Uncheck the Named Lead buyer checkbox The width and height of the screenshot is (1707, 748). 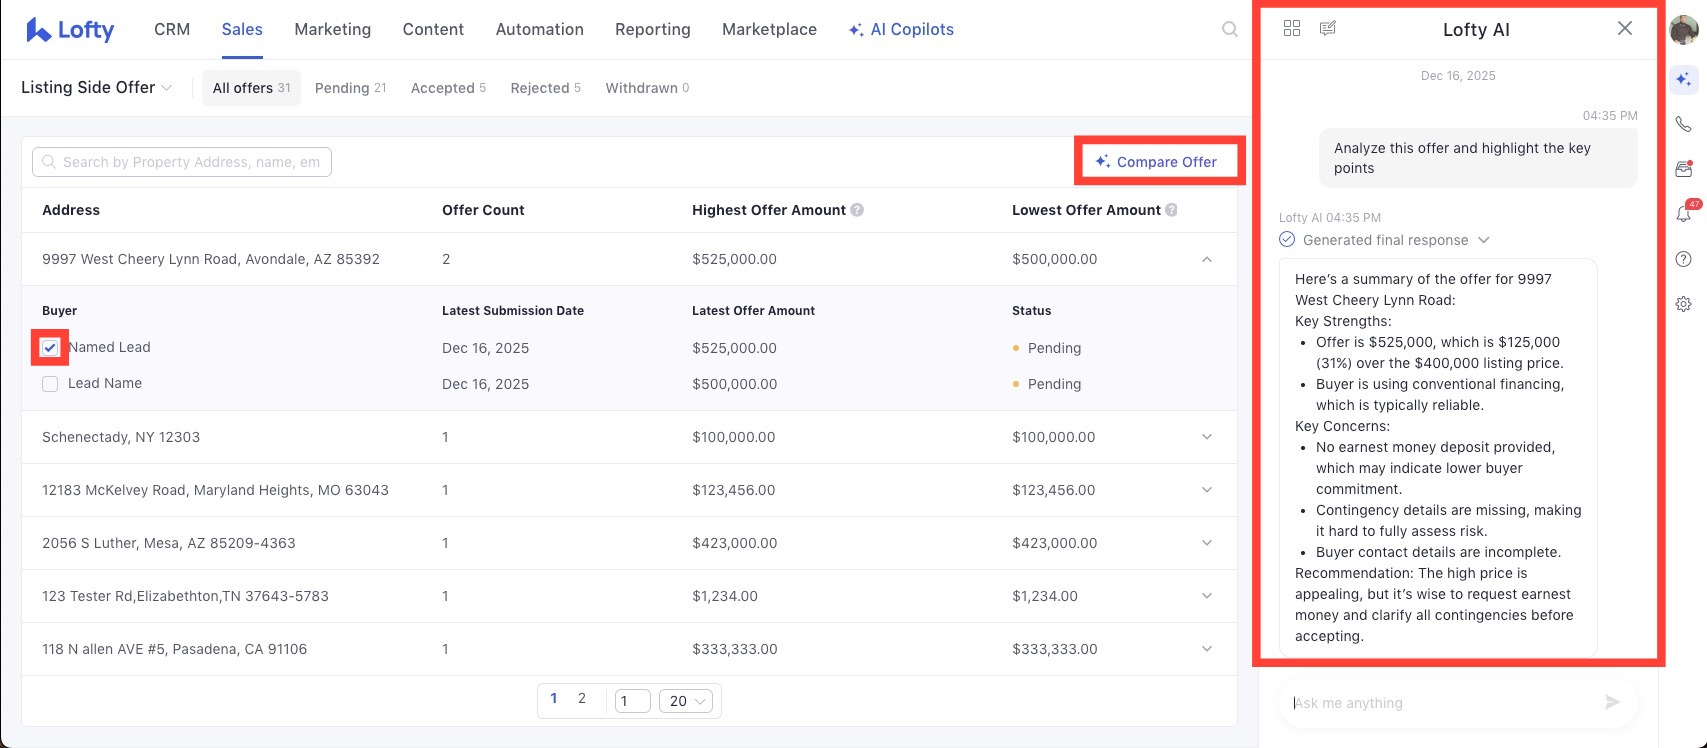50,348
